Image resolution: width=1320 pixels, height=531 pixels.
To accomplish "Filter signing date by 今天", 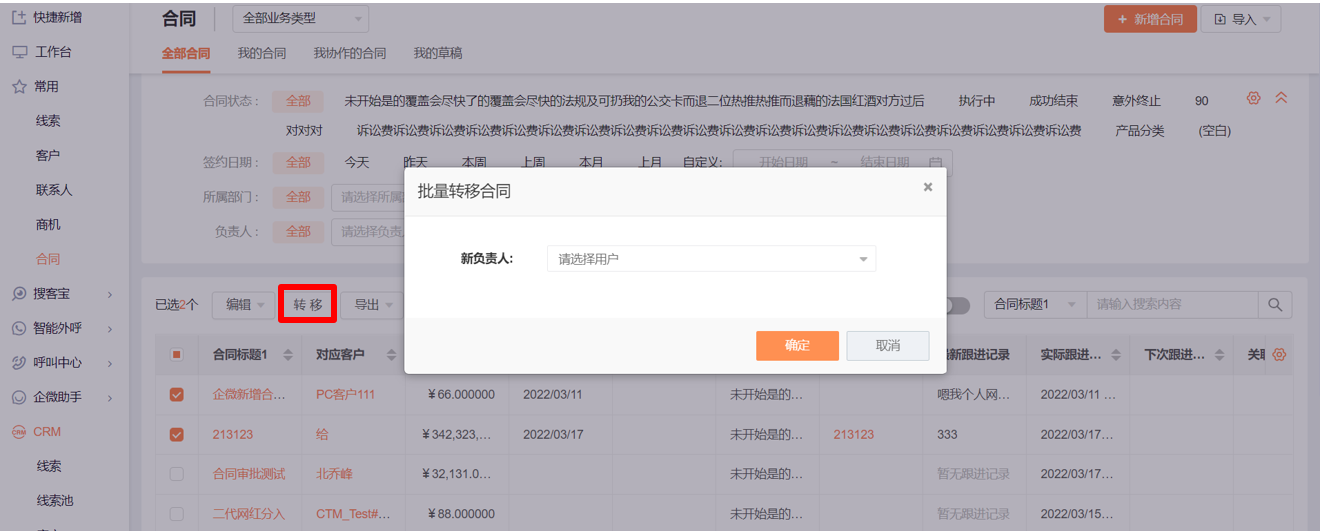I will 357,162.
